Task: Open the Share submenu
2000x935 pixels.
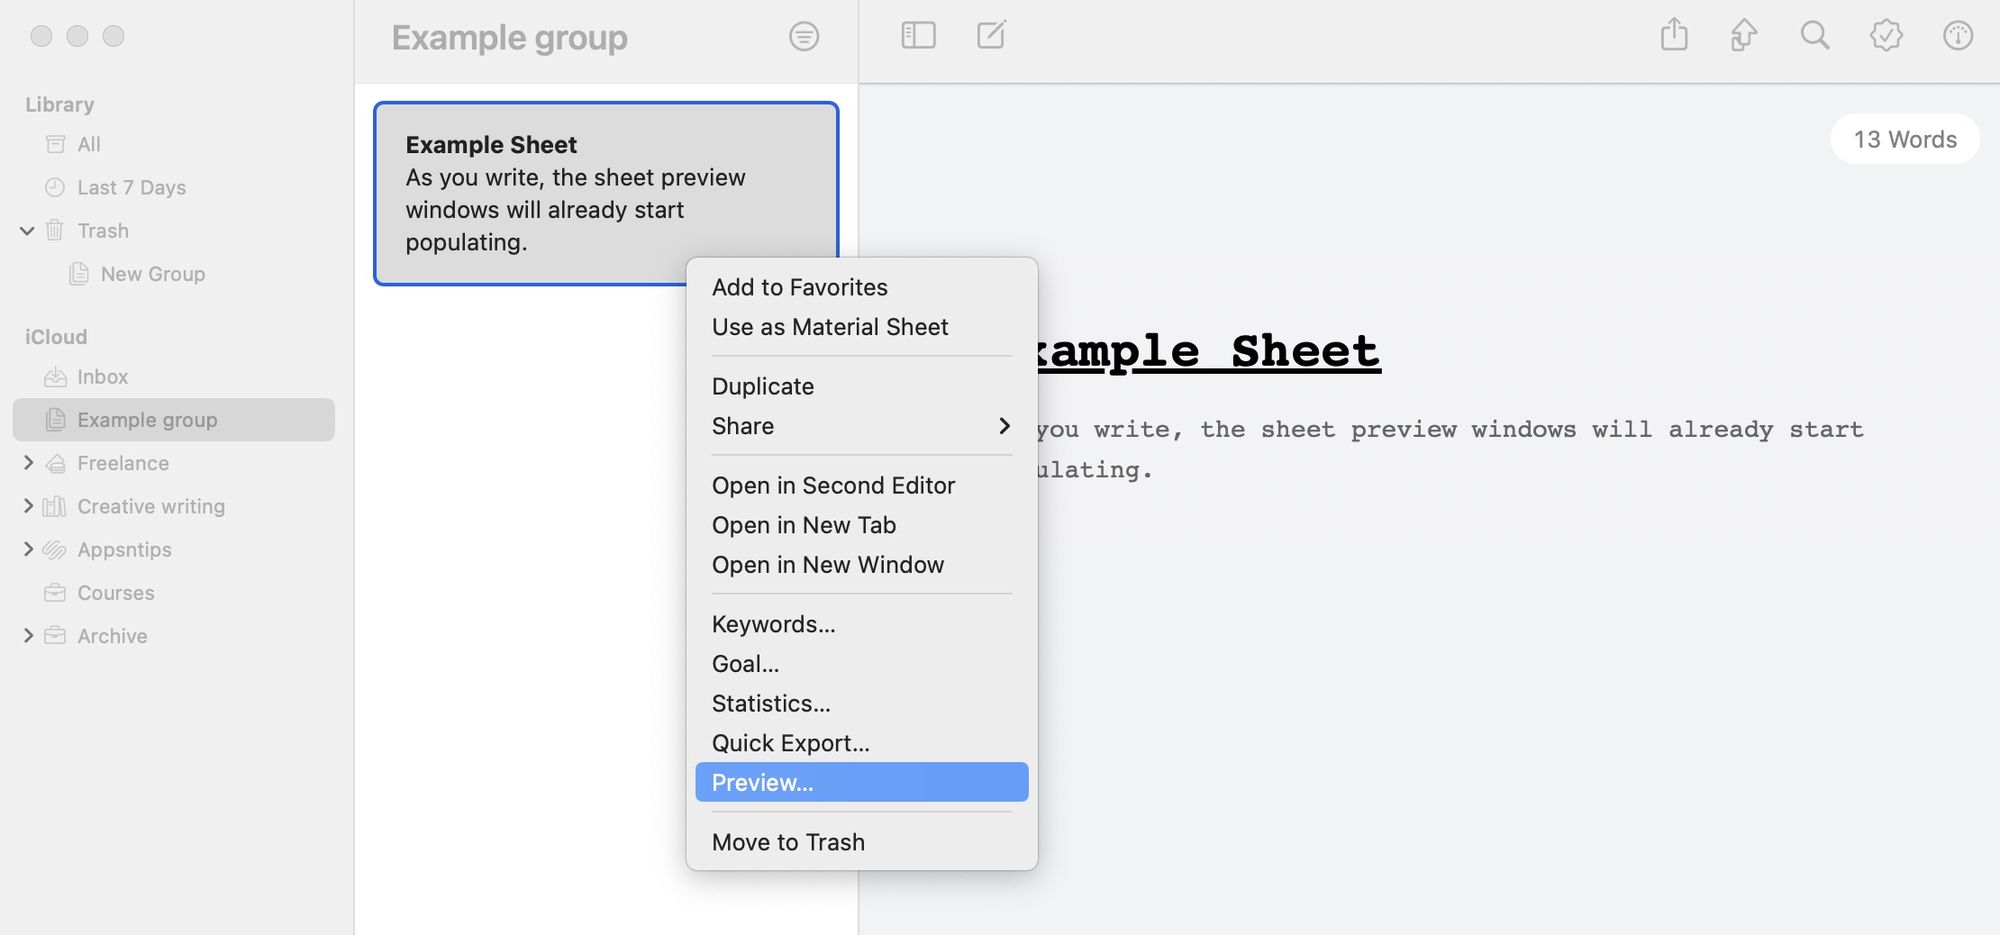Action: coord(860,426)
